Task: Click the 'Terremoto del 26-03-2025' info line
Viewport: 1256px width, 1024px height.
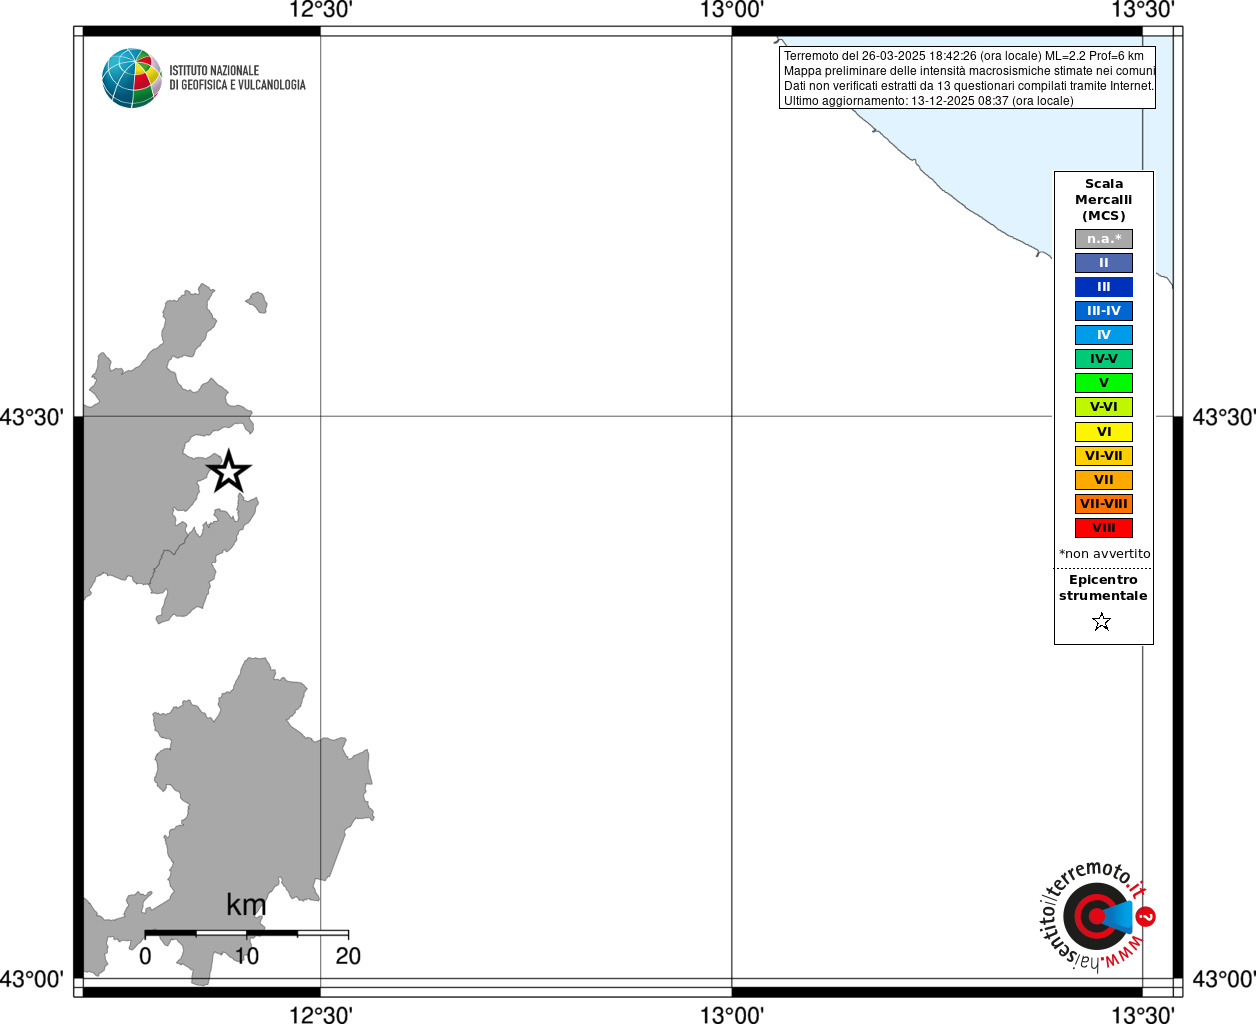Action: (964, 56)
